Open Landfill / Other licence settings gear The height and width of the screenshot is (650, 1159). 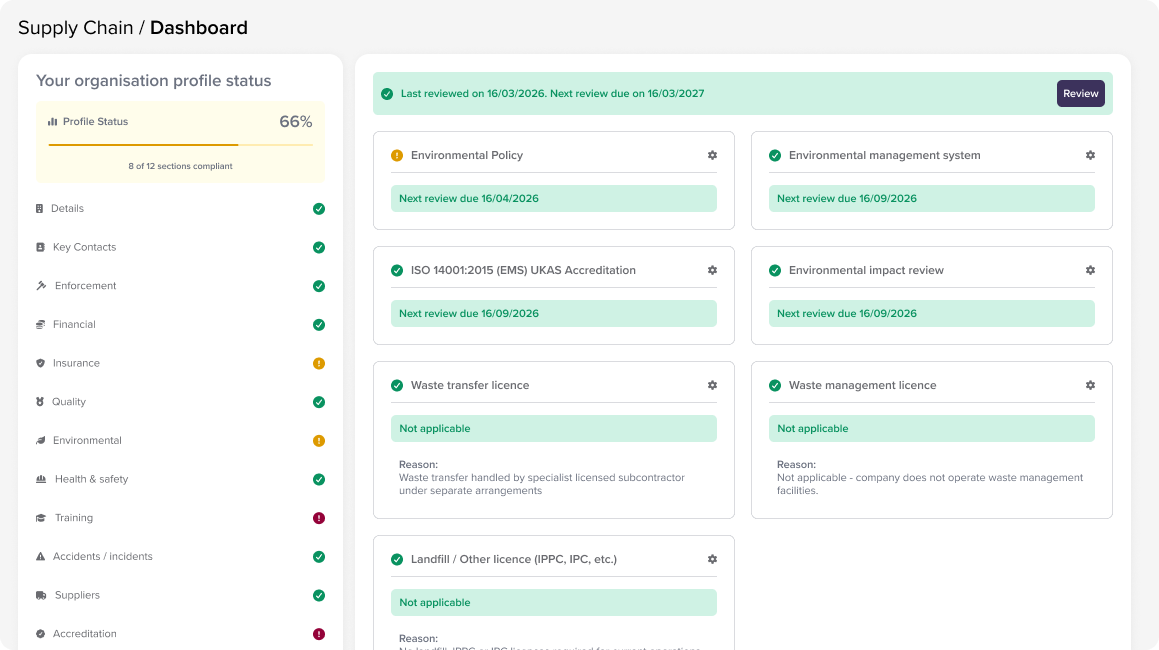pyautogui.click(x=712, y=559)
